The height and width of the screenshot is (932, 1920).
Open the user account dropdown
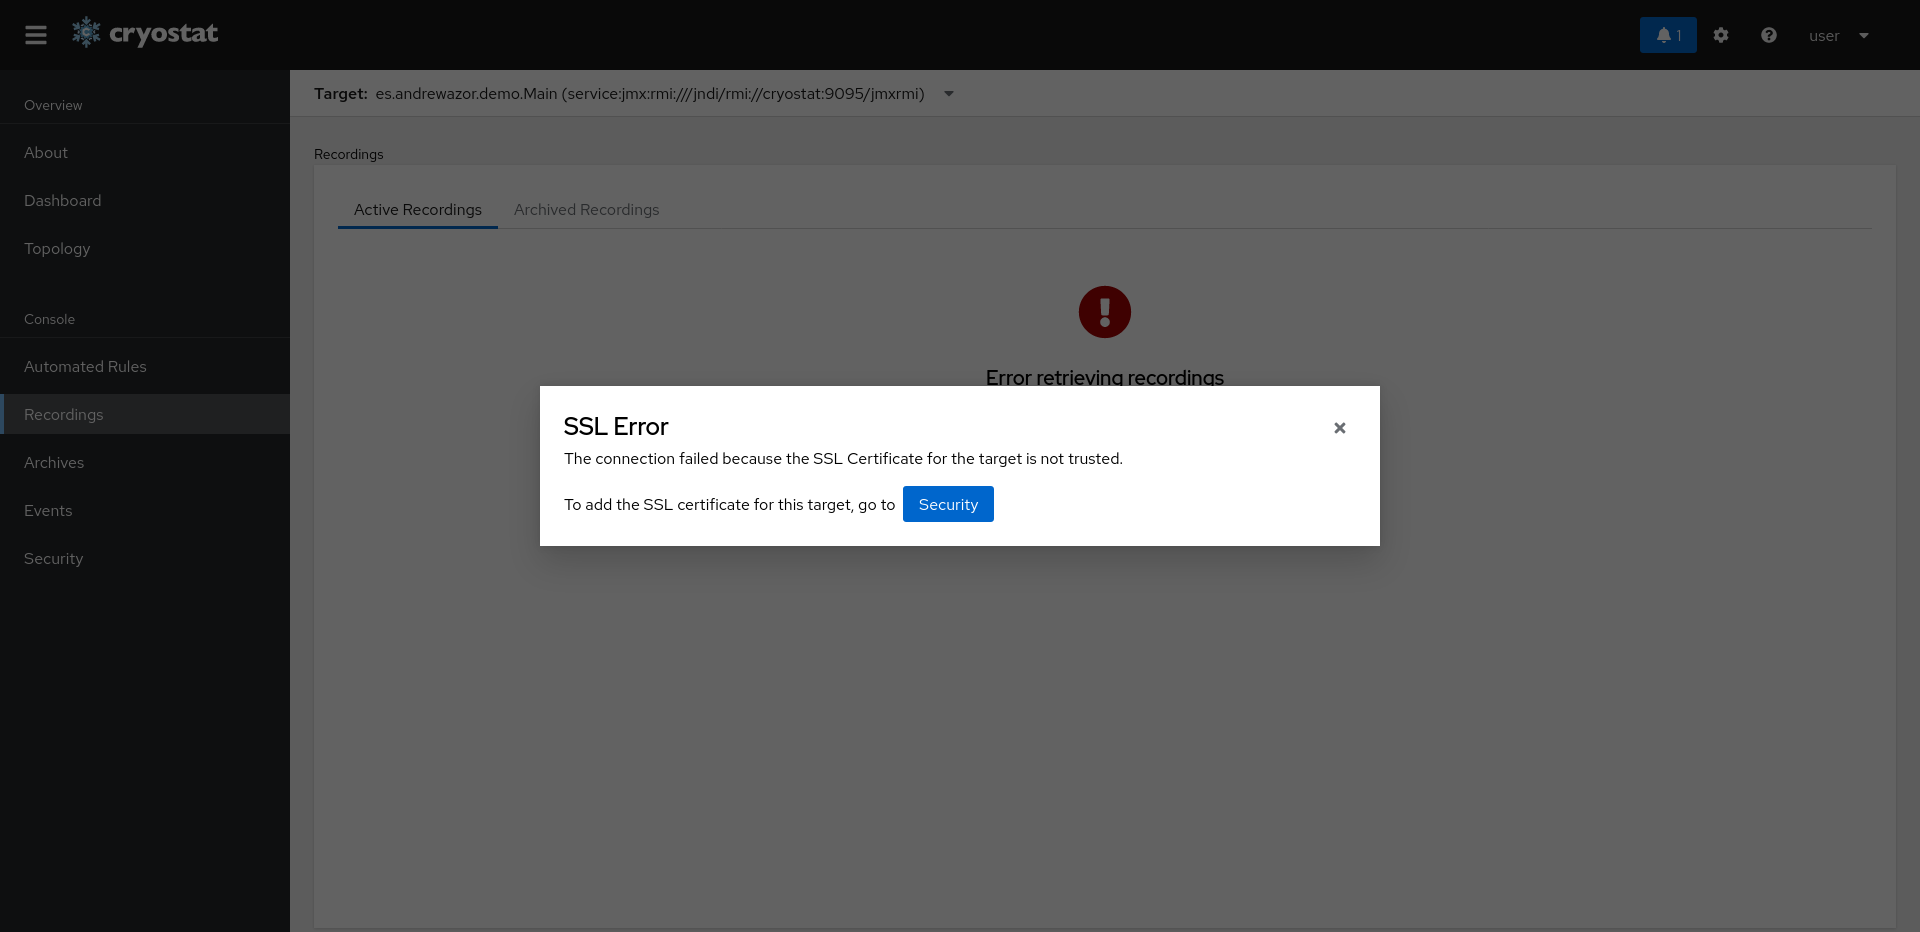(x=1838, y=36)
